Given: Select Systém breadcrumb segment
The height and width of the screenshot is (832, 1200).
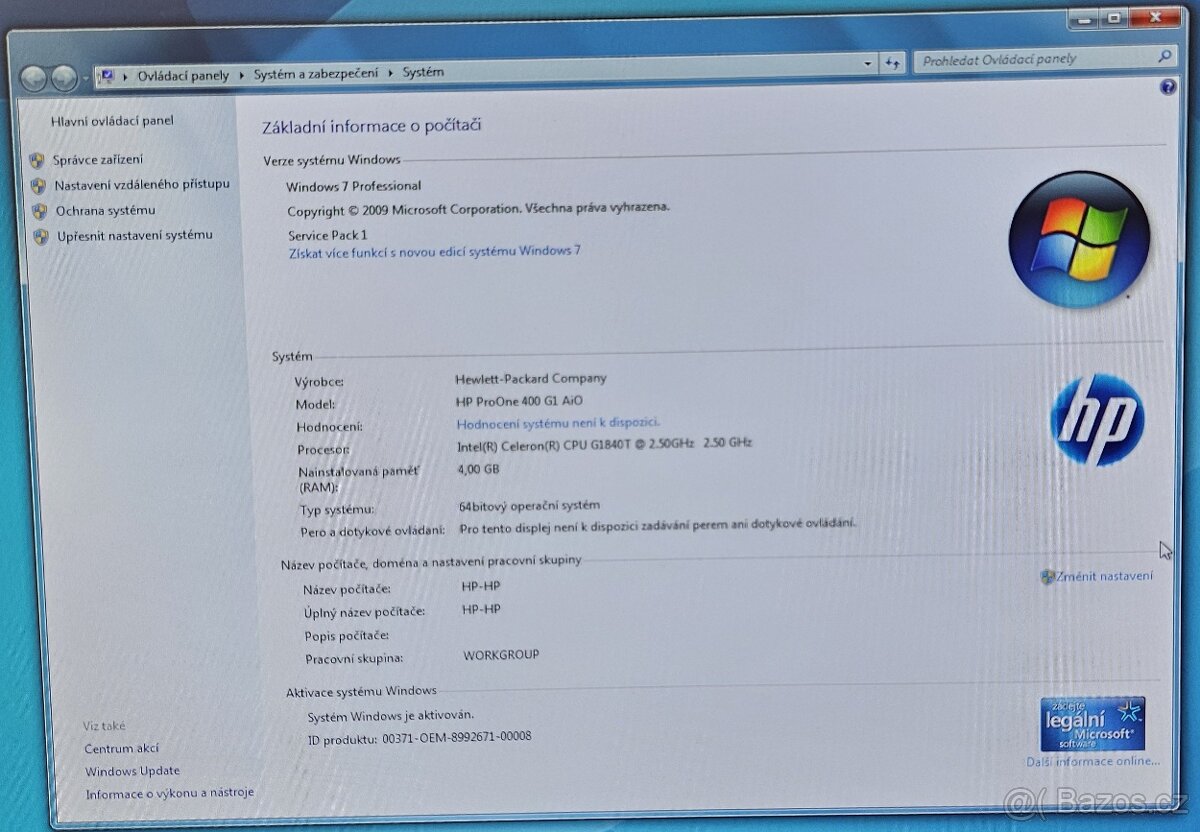Looking at the screenshot, I should [x=423, y=72].
